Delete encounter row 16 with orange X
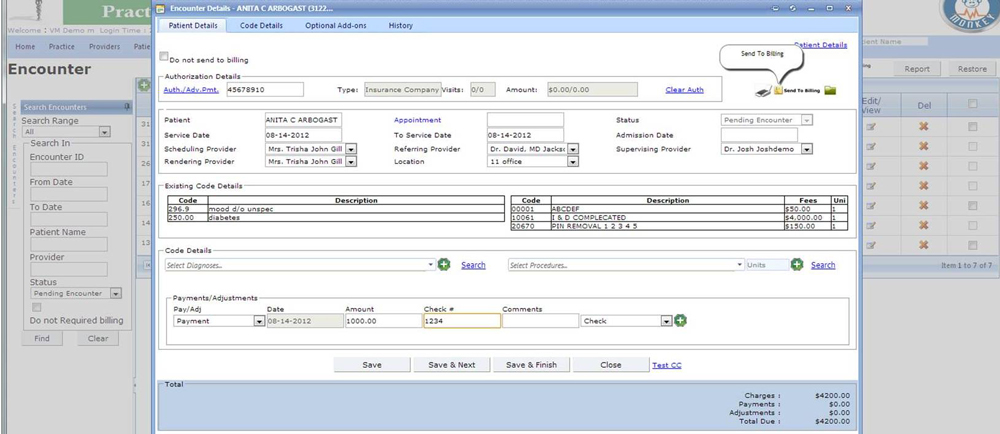Image resolution: width=1000 pixels, height=434 pixels. click(x=923, y=206)
